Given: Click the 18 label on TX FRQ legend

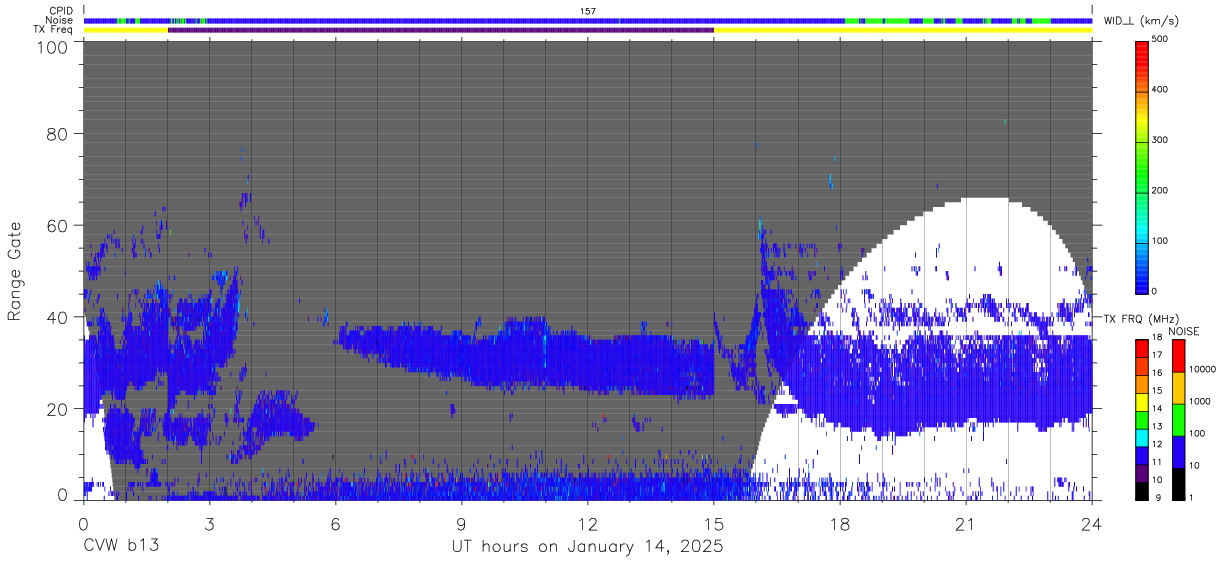Looking at the screenshot, I should point(1155,339).
